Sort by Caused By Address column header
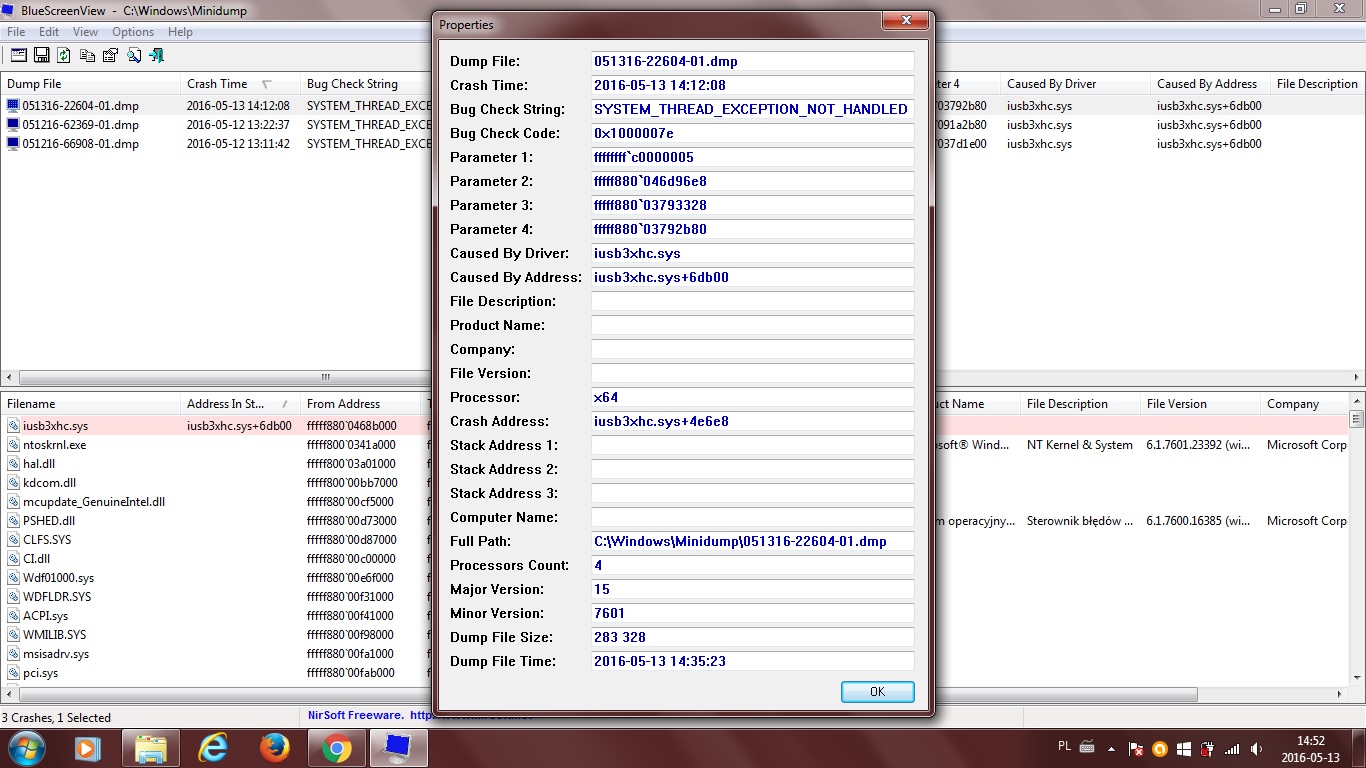1366x768 pixels. 1210,84
